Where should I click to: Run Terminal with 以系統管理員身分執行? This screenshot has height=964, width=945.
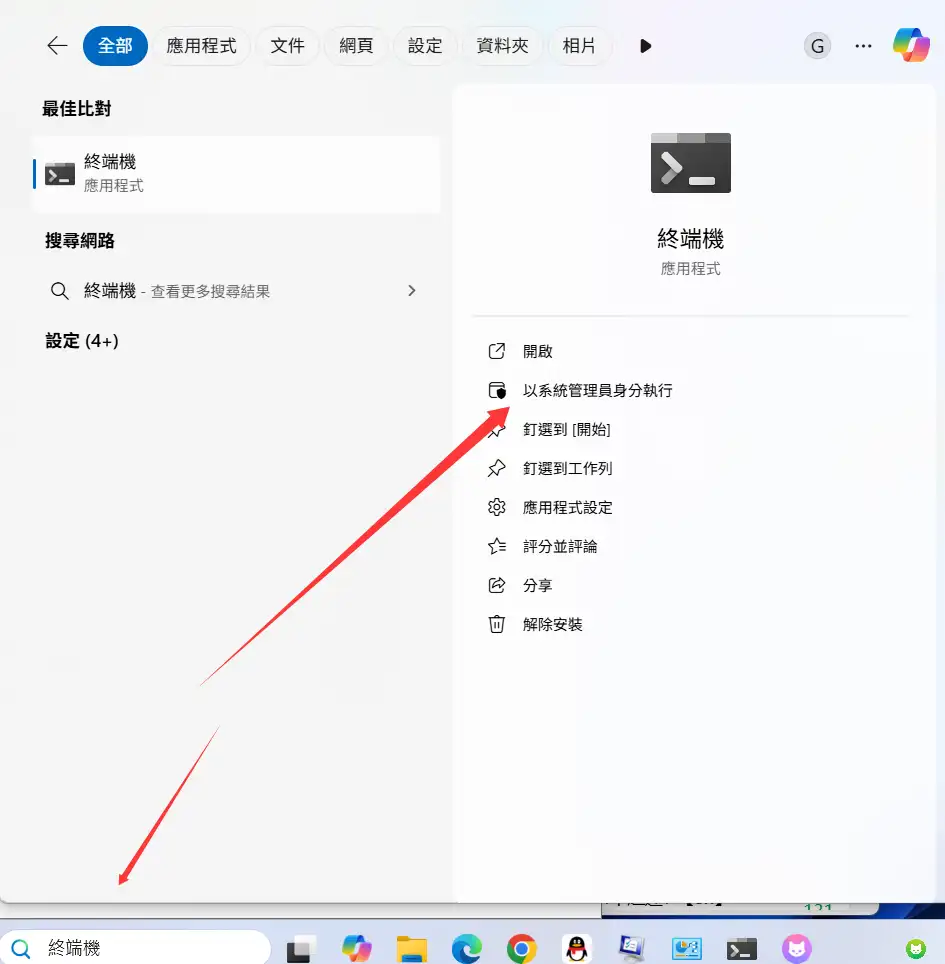coord(597,391)
